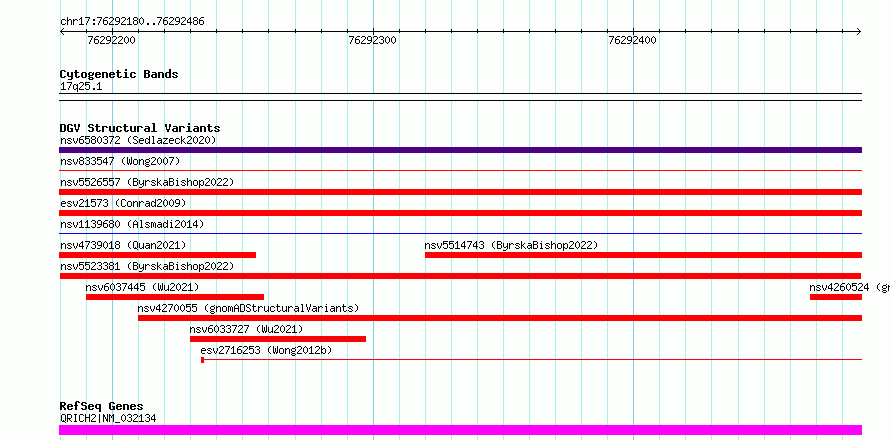The width and height of the screenshot is (890, 440).
Task: Open nsv1139680 (Alsmadi2014) variant label
Action: [x=132, y=224]
